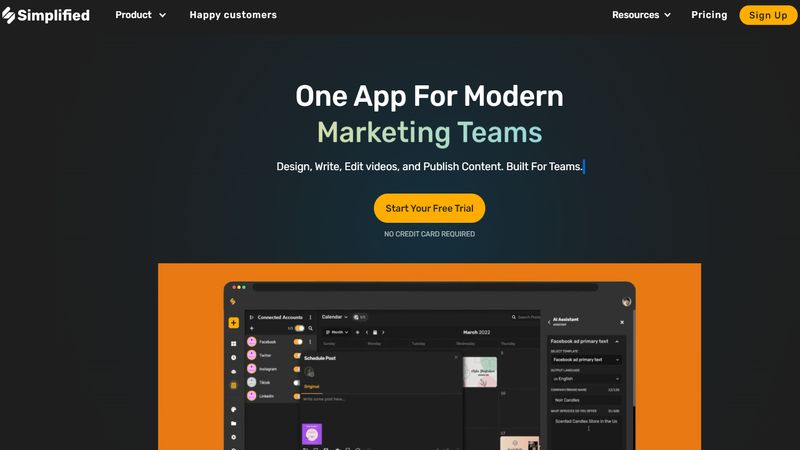Click the Simplified bolt logo inside the app preview
800x450 pixels.
[233, 302]
